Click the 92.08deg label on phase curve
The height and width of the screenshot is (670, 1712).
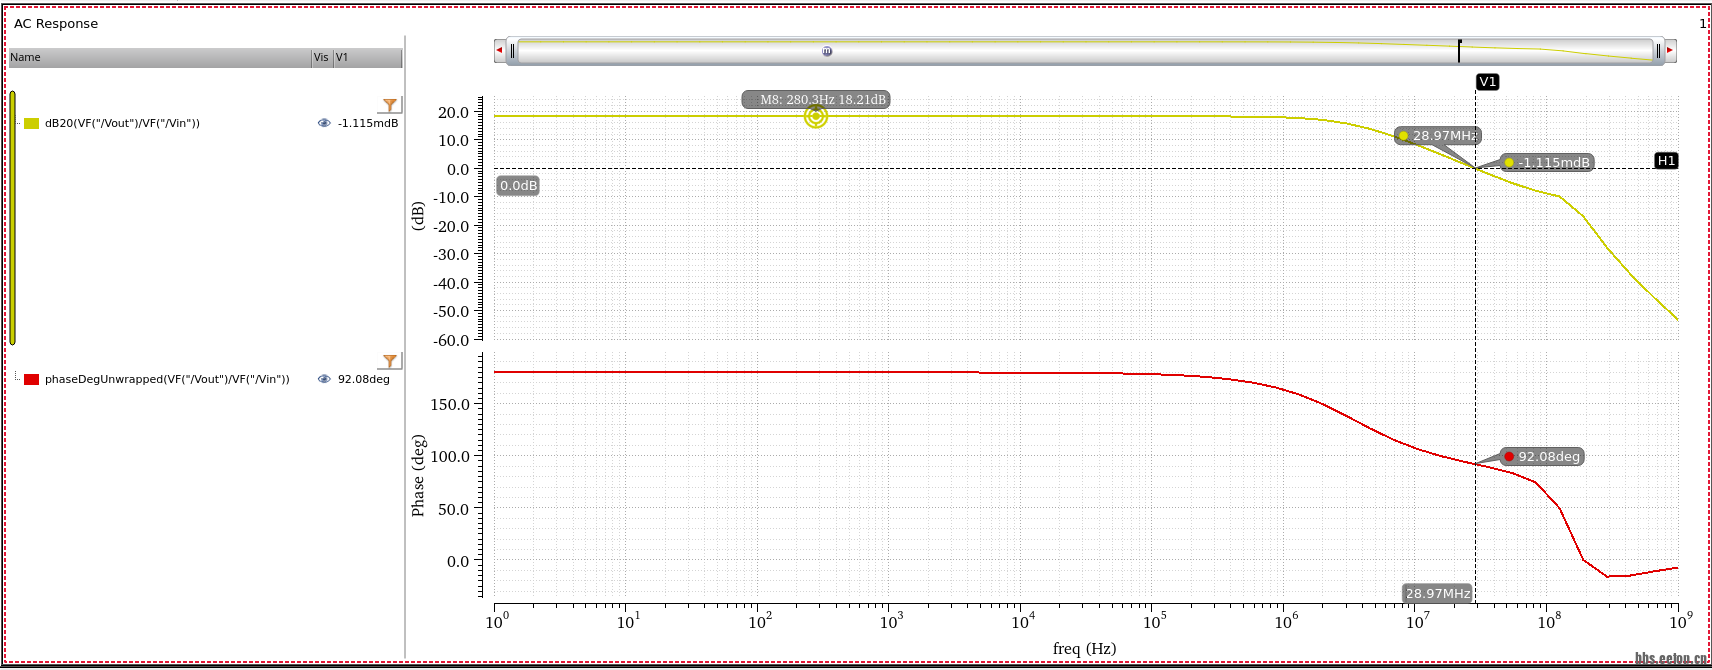pyautogui.click(x=1543, y=457)
